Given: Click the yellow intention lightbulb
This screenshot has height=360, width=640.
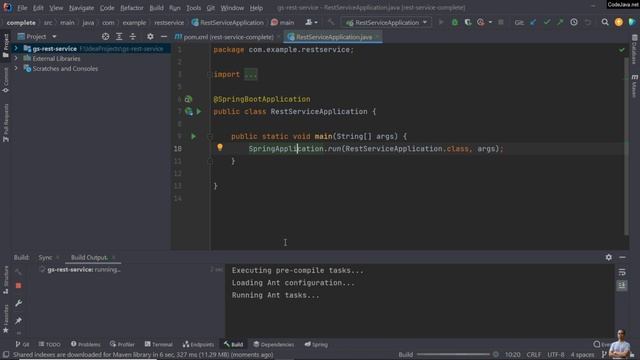Looking at the screenshot, I should pyautogui.click(x=220, y=148).
